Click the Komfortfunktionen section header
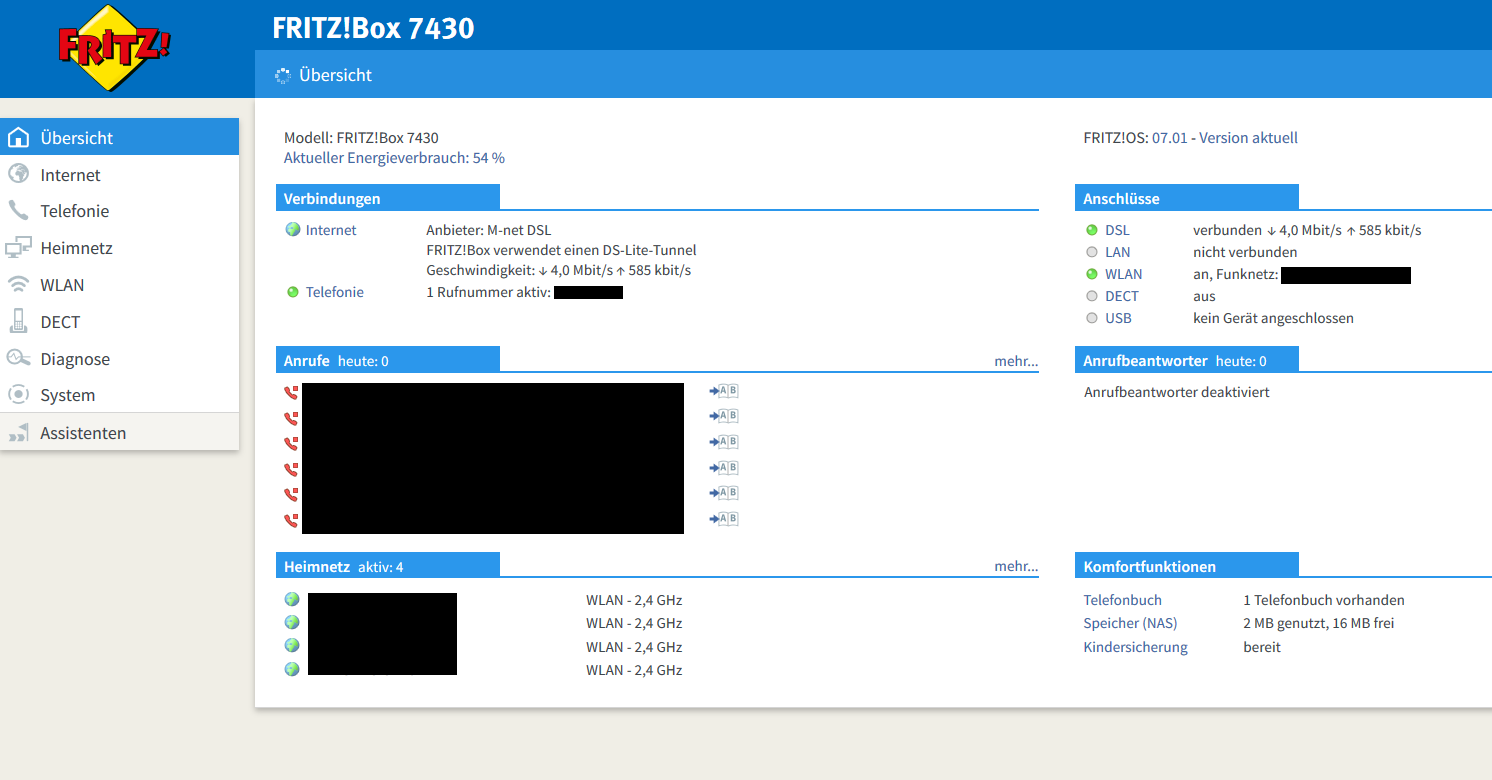Viewport: 1492px width, 780px height. coord(1187,566)
